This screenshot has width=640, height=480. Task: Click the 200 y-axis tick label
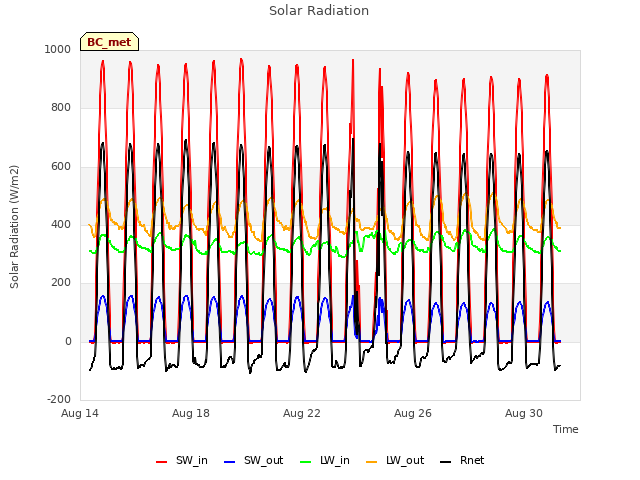tap(61, 283)
